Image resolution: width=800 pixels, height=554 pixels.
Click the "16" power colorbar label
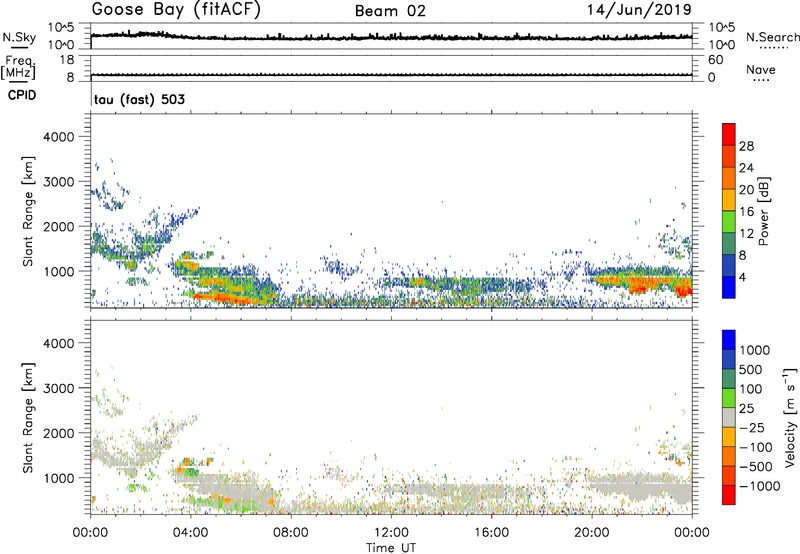tap(746, 212)
